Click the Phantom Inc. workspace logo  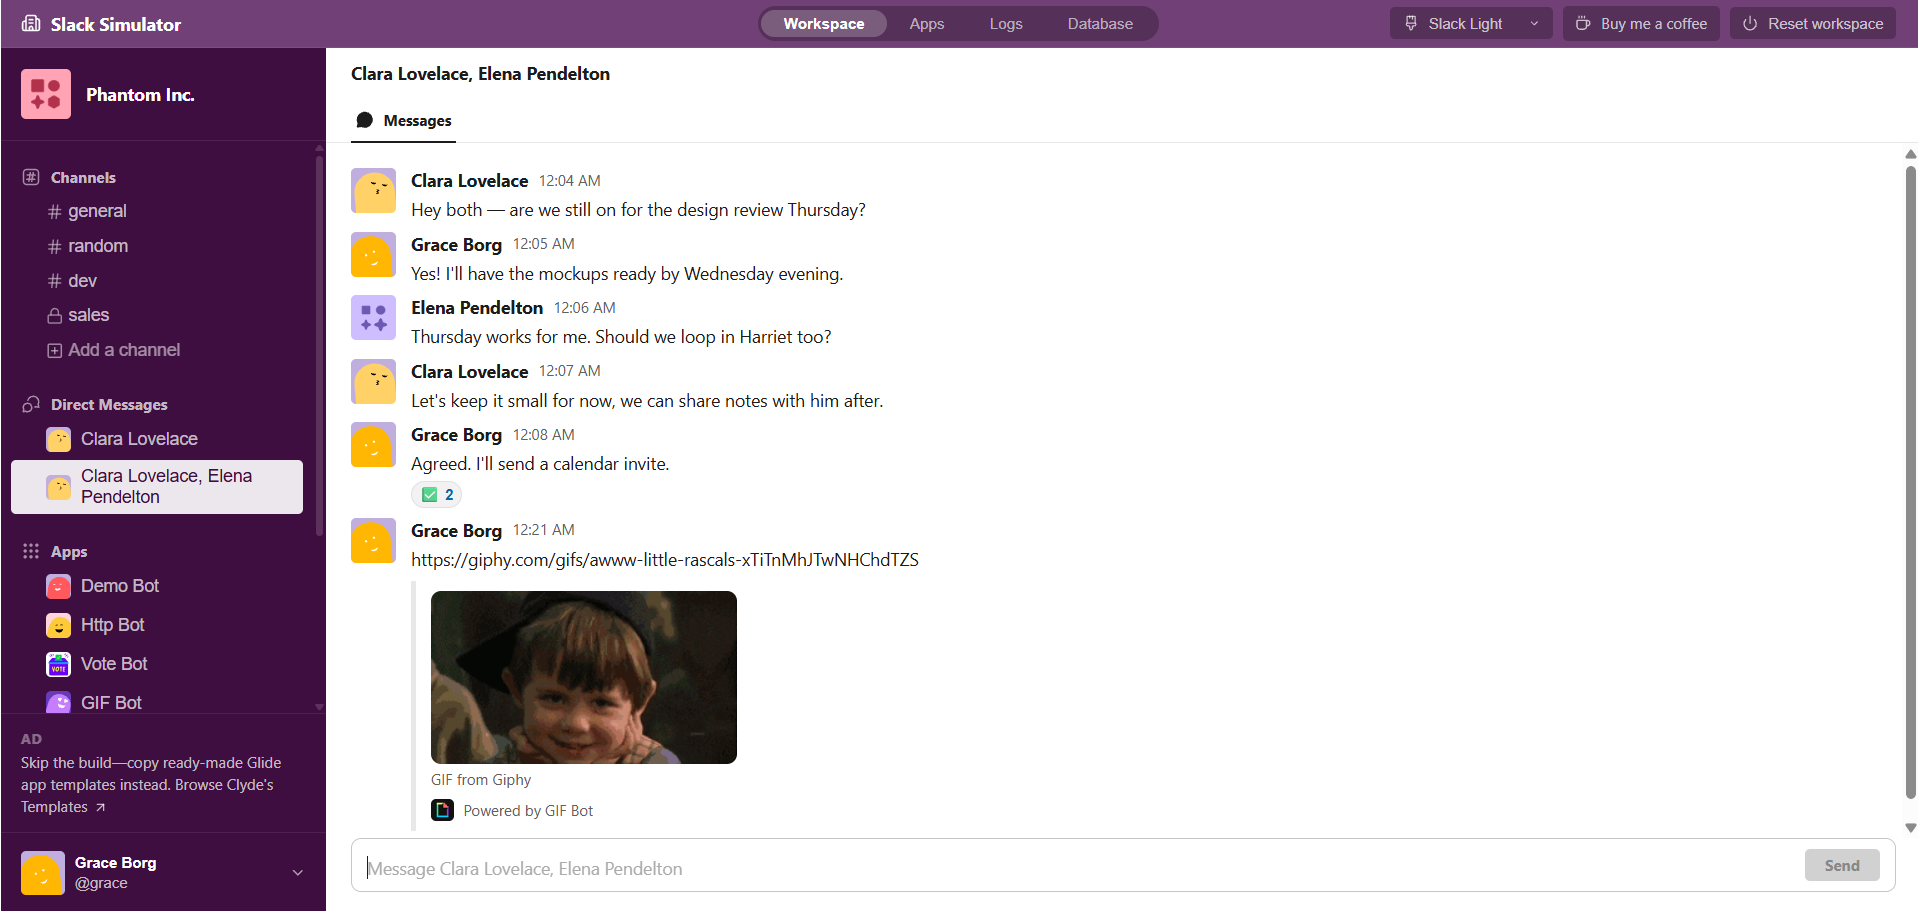46,94
